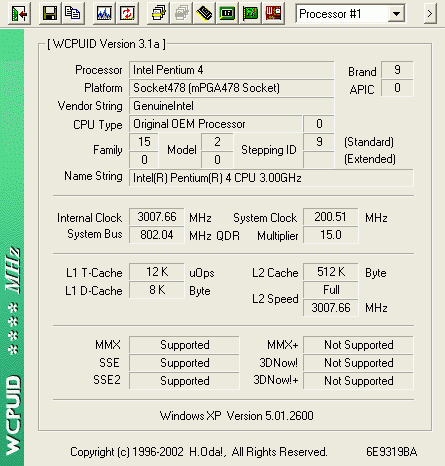This screenshot has height=466, width=445.
Task: Click the green PCI card icon
Action: [250, 14]
